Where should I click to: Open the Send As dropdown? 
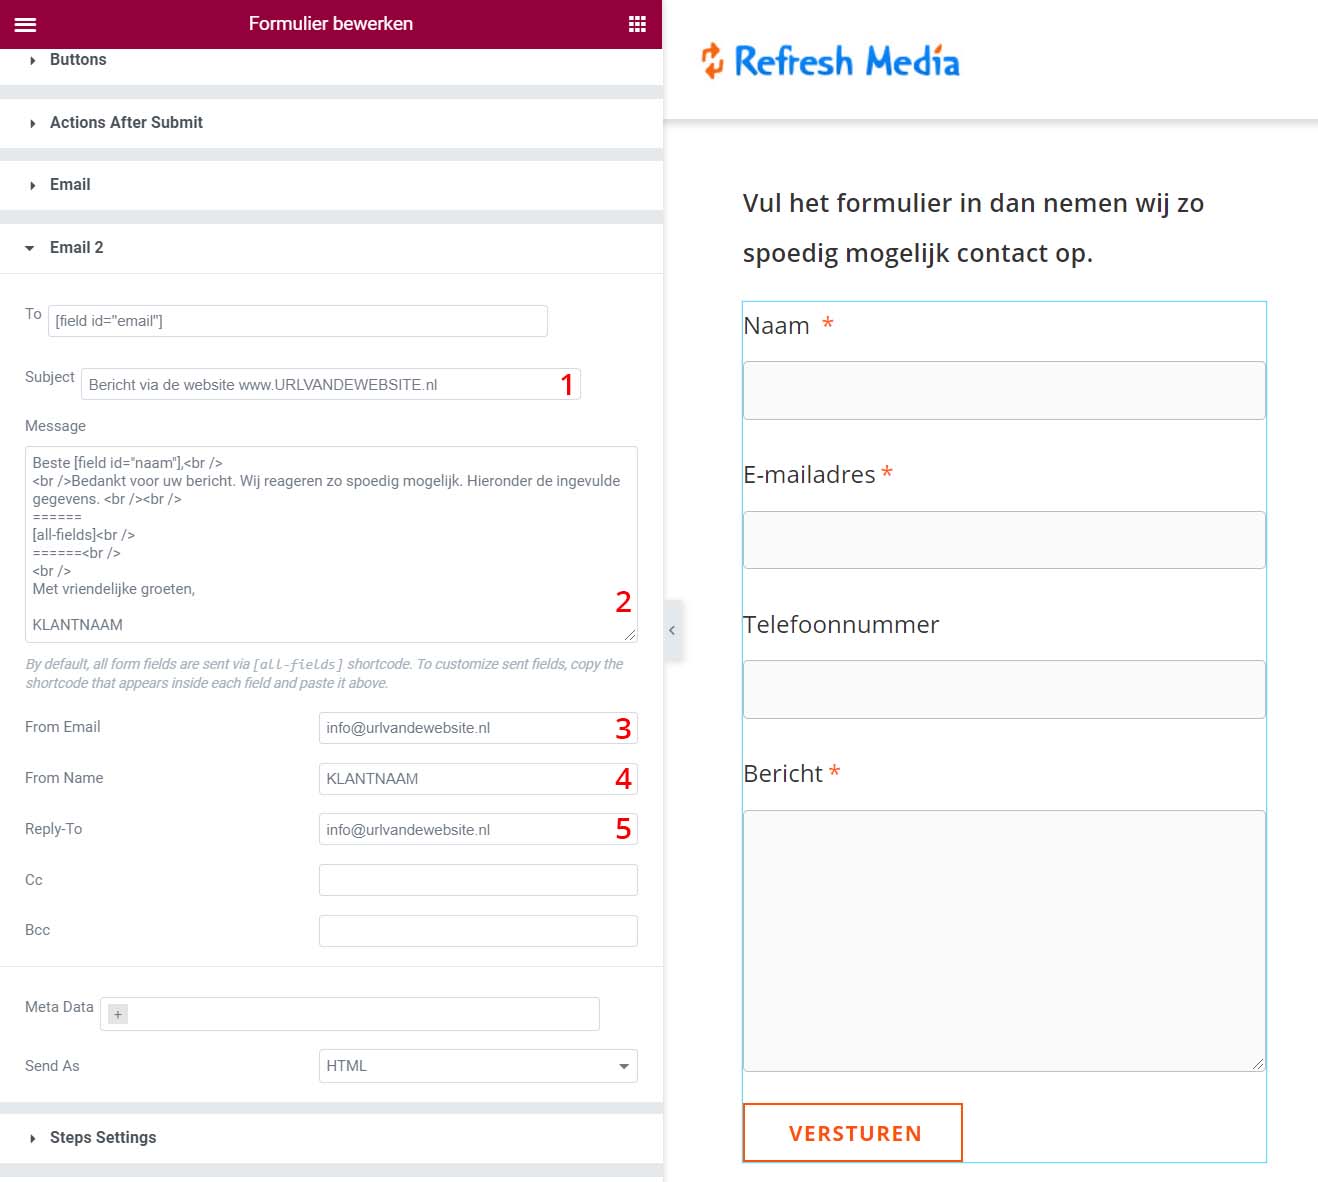tap(477, 1066)
